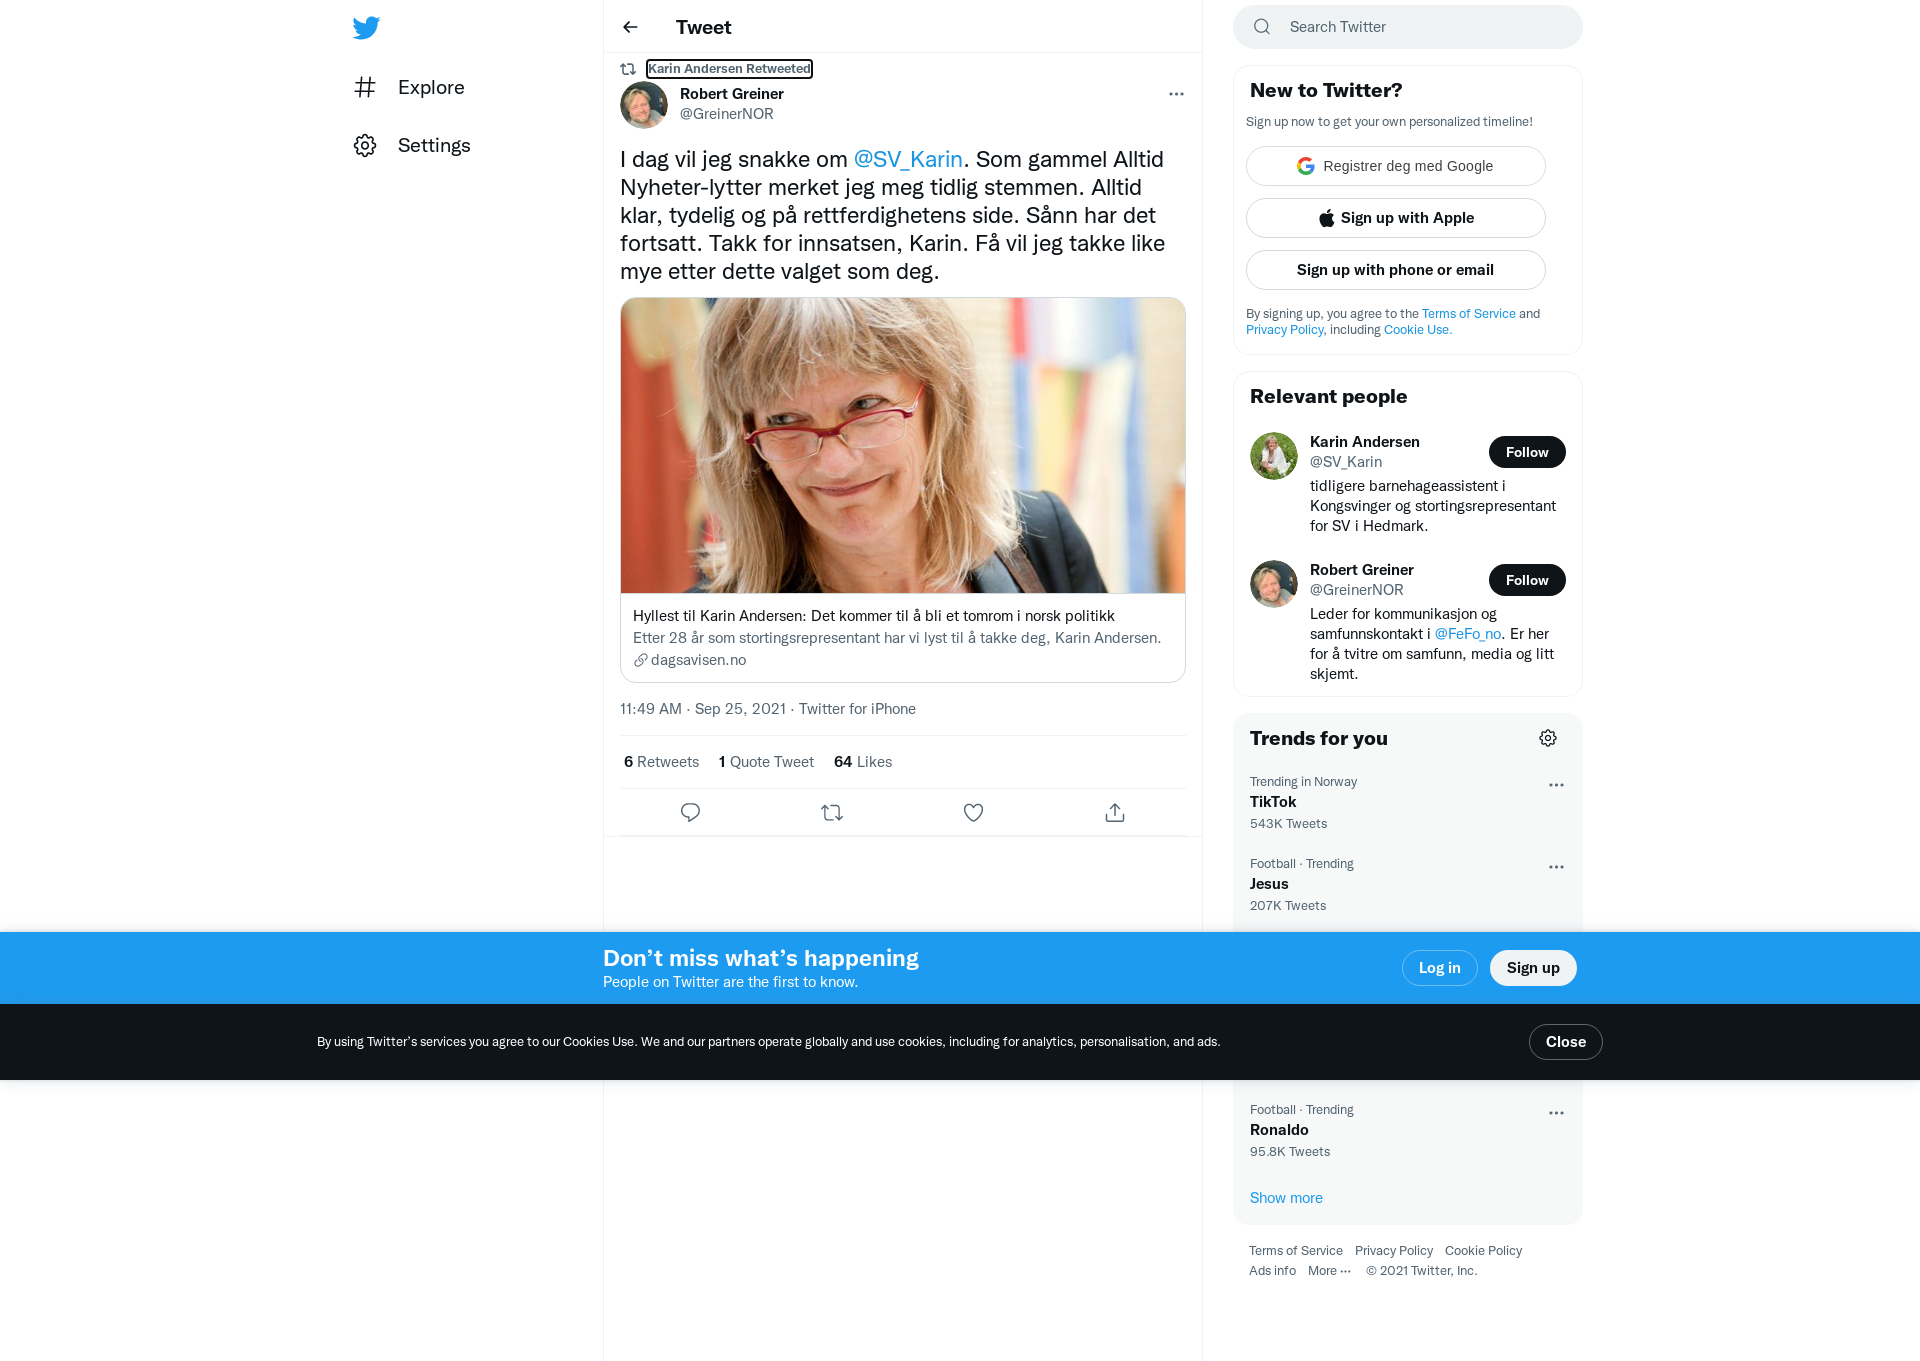
Task: Click Sign up with Apple button
Action: (1396, 218)
